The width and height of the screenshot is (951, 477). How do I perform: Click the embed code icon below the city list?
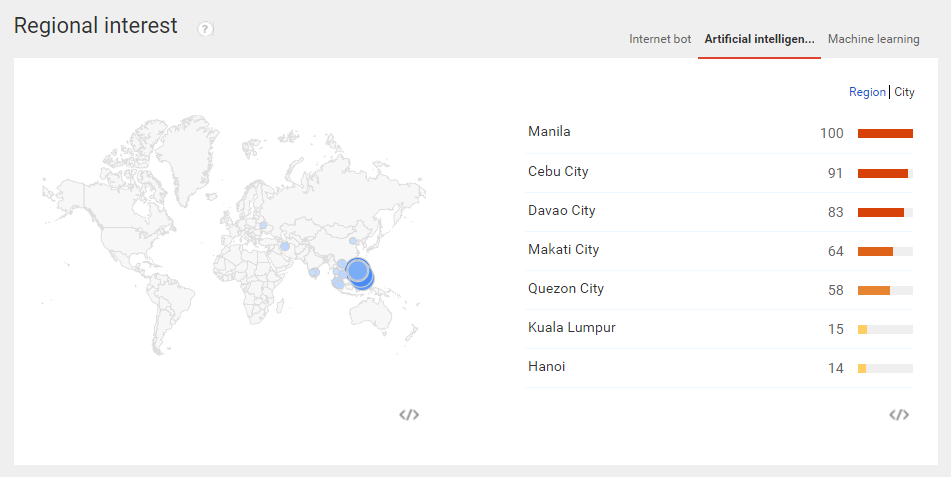899,414
